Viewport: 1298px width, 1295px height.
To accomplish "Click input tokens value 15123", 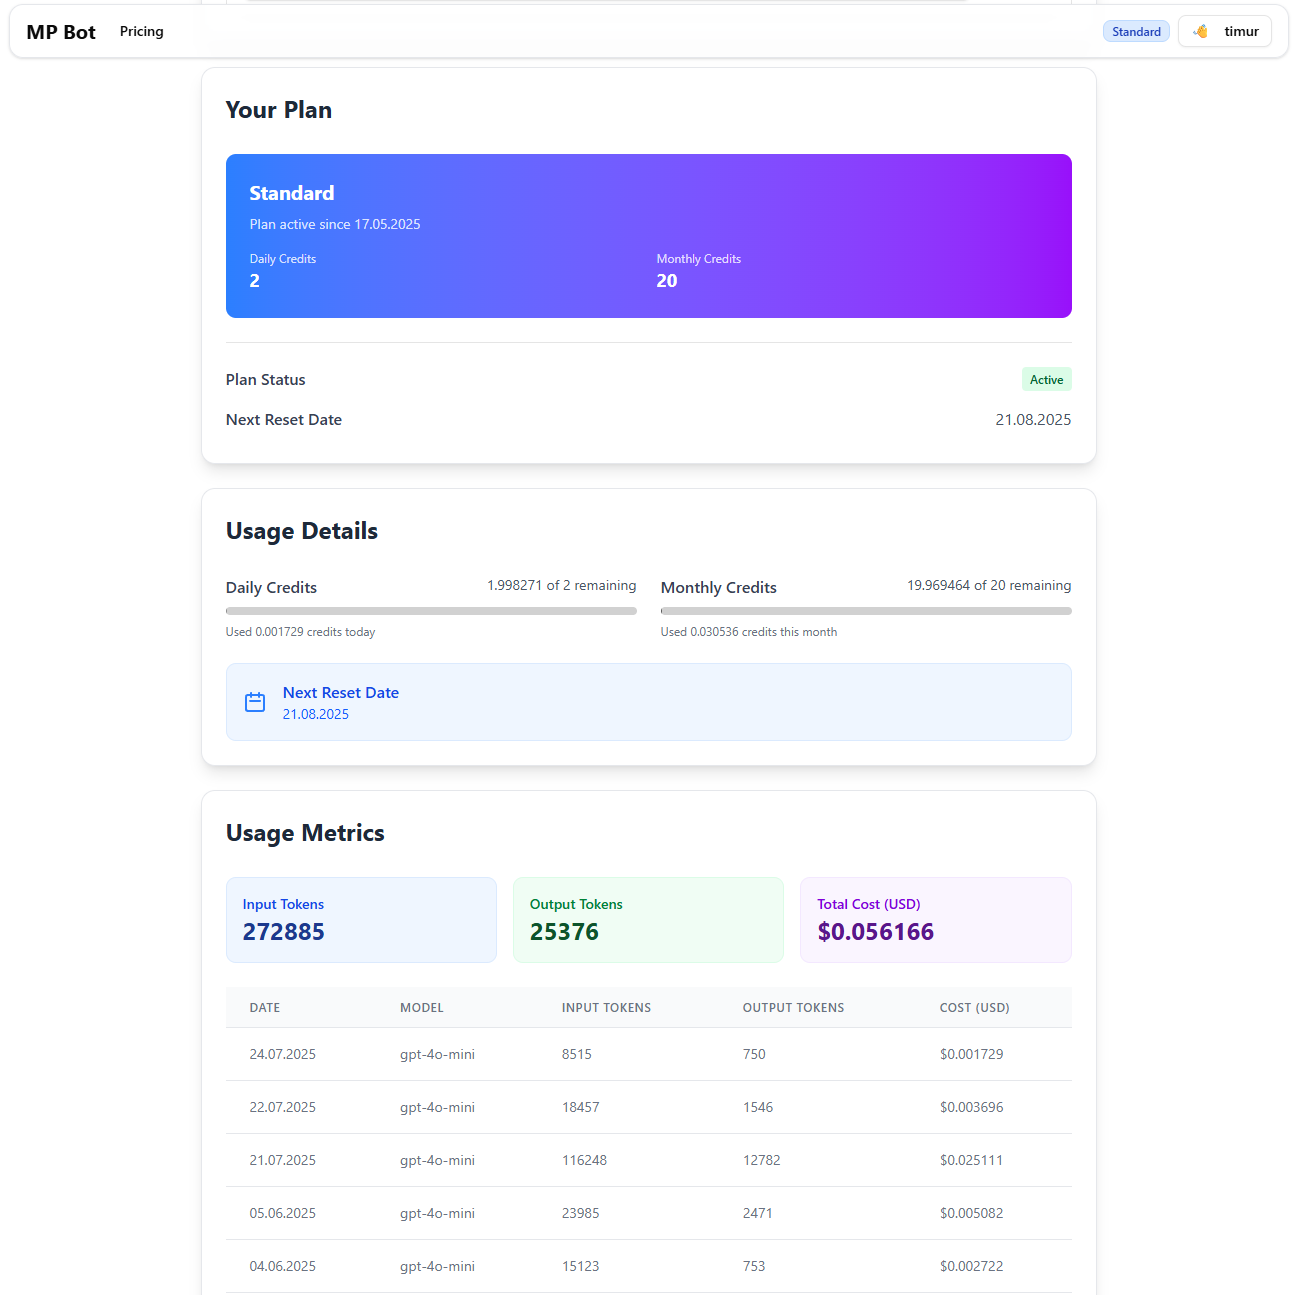I will 581,1266.
